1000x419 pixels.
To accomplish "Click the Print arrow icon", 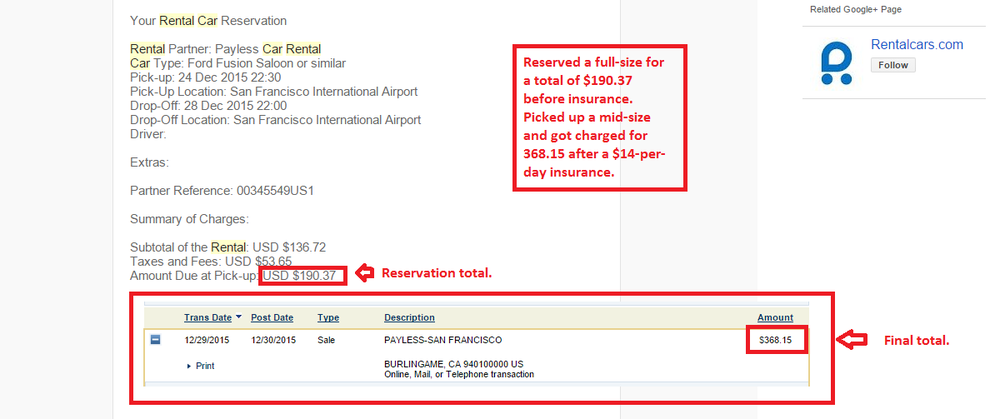I will 189,366.
